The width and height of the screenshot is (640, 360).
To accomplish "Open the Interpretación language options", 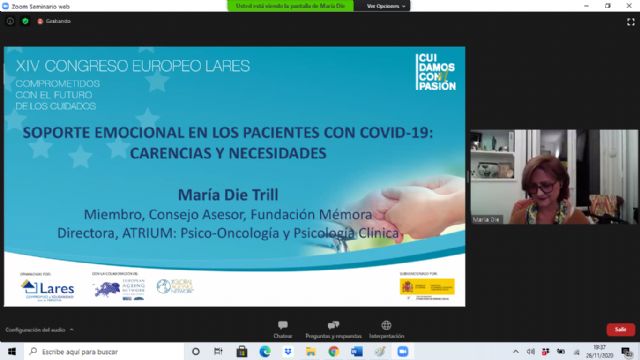I will 386,329.
